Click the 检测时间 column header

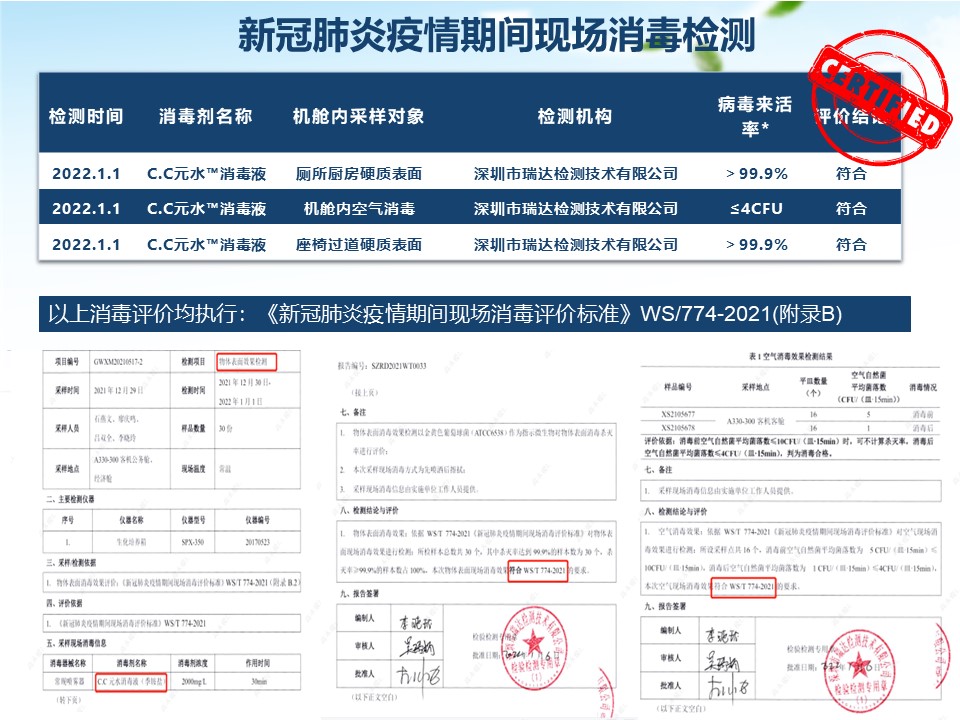click(x=86, y=116)
